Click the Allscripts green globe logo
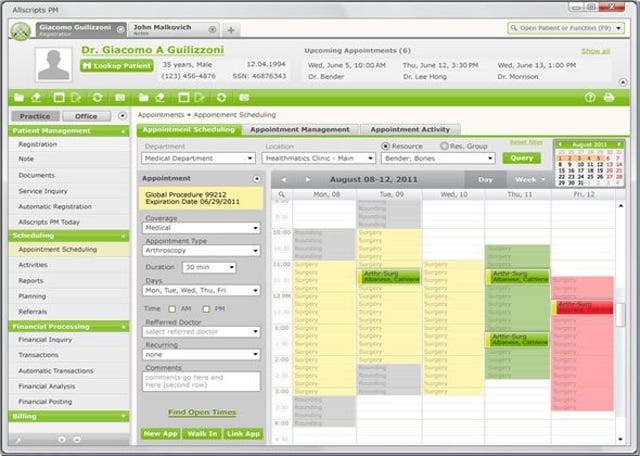Viewport: 640px width, 456px height. pos(20,31)
